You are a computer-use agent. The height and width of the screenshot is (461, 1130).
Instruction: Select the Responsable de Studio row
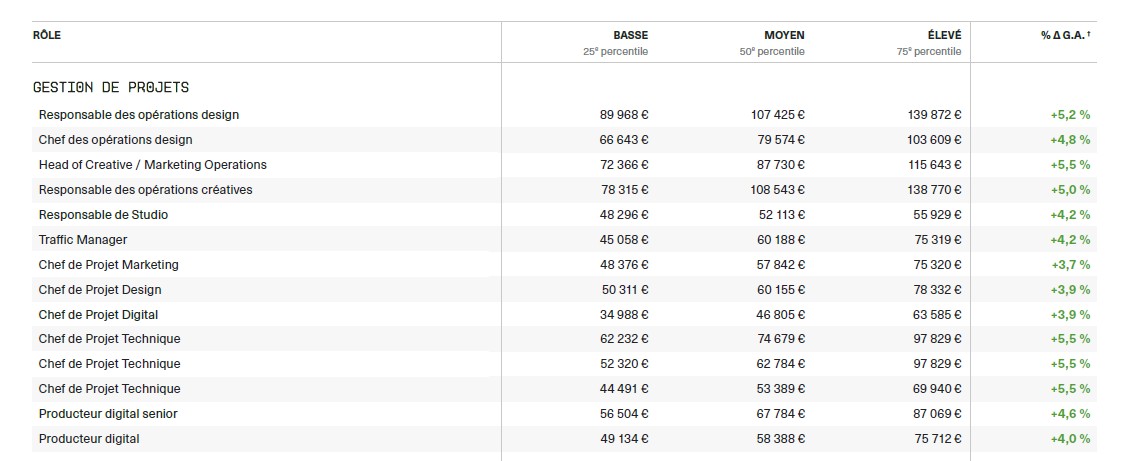pyautogui.click(x=103, y=215)
